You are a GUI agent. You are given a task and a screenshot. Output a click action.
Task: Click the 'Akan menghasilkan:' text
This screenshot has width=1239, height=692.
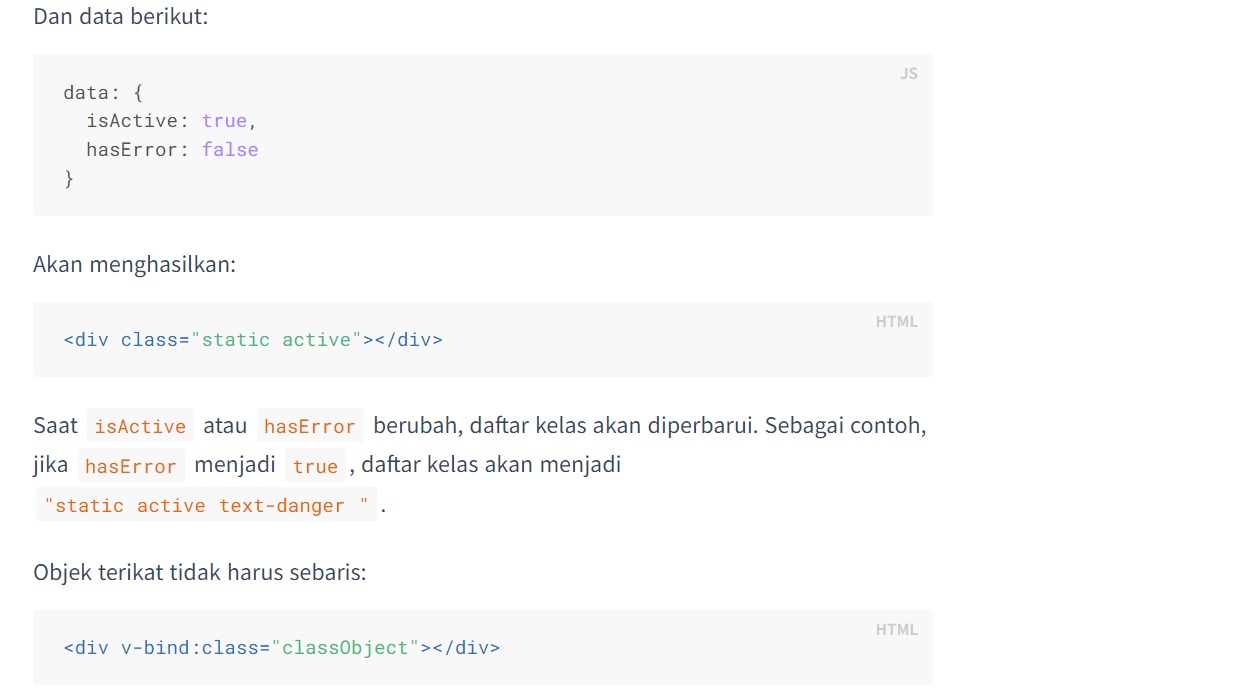click(135, 265)
